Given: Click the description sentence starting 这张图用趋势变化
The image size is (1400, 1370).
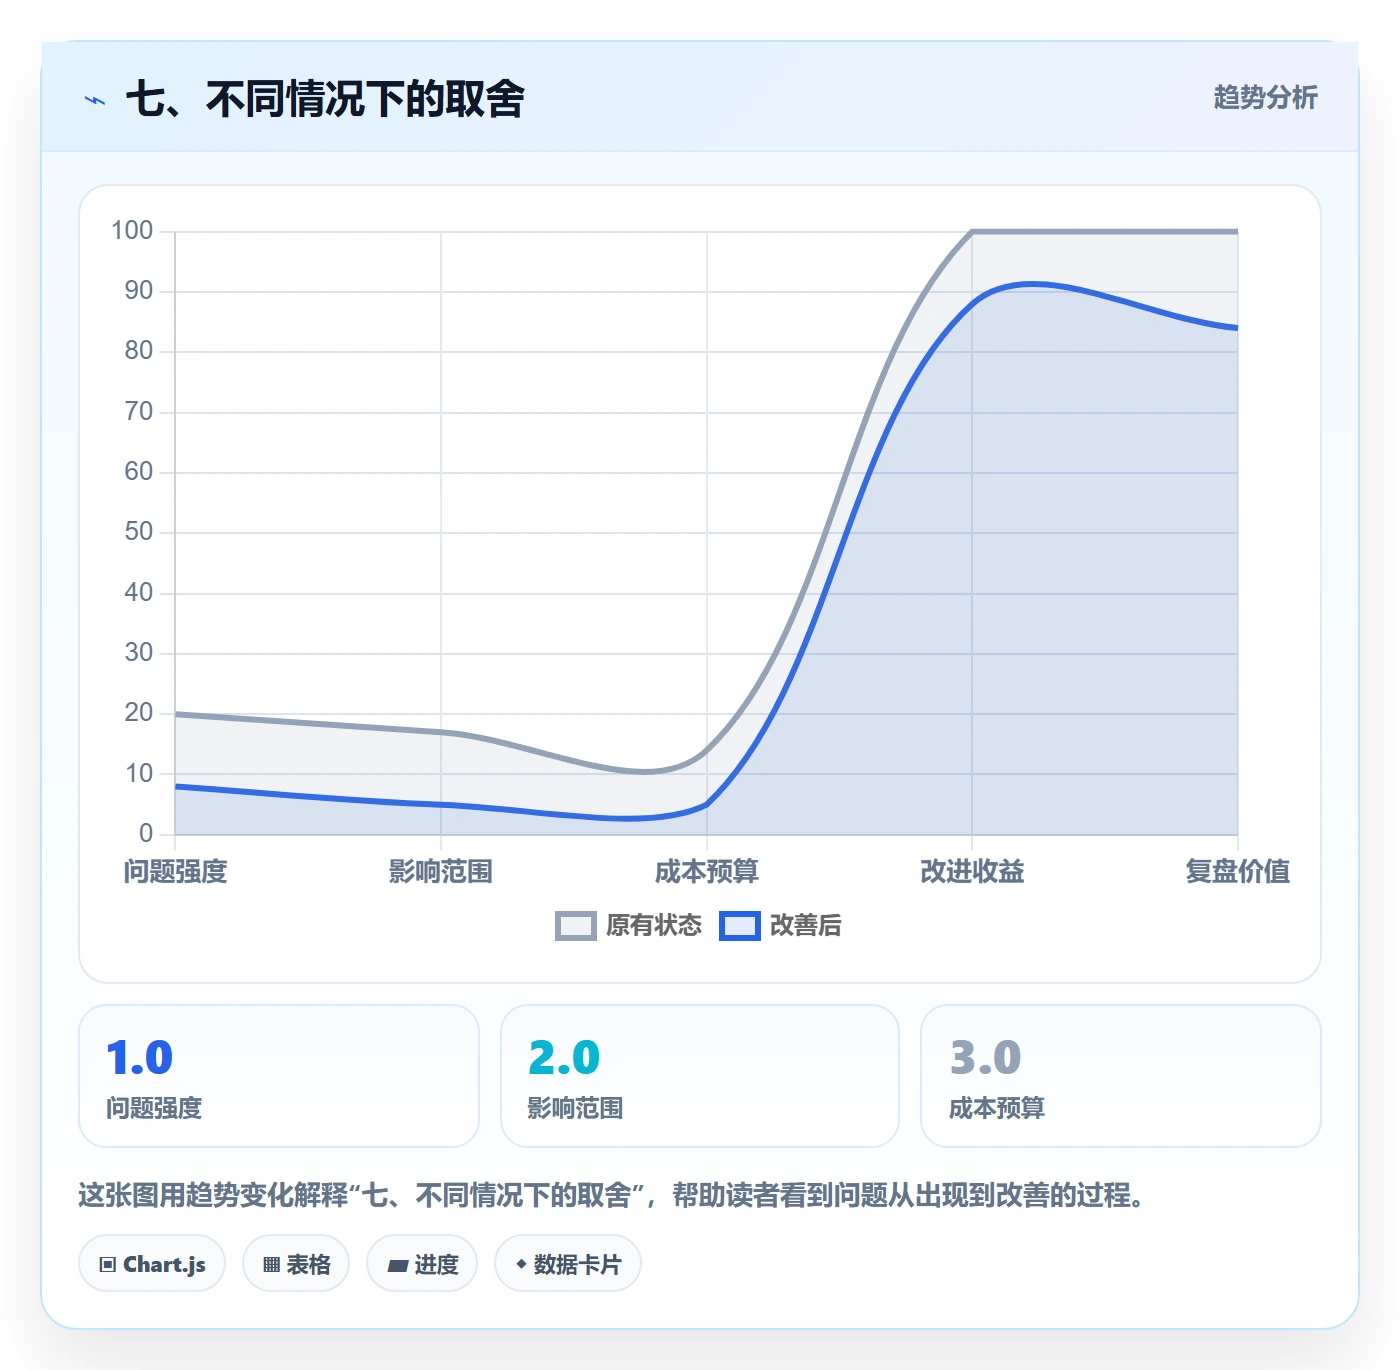Looking at the screenshot, I should pyautogui.click(x=612, y=1195).
